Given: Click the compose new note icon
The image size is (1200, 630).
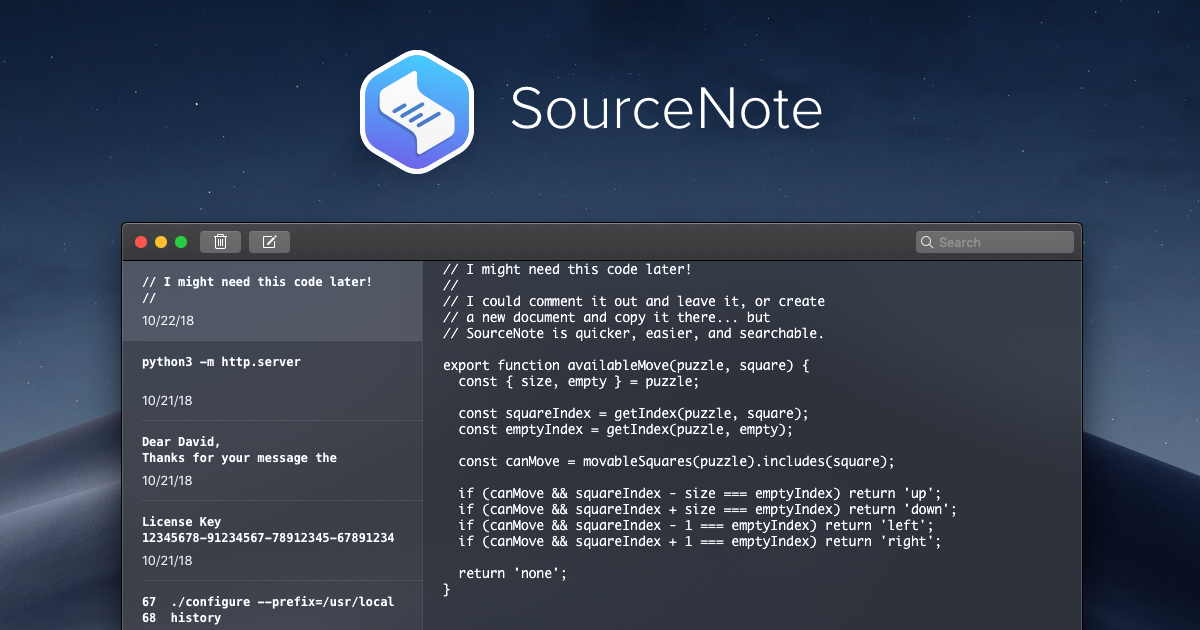Looking at the screenshot, I should tap(269, 241).
